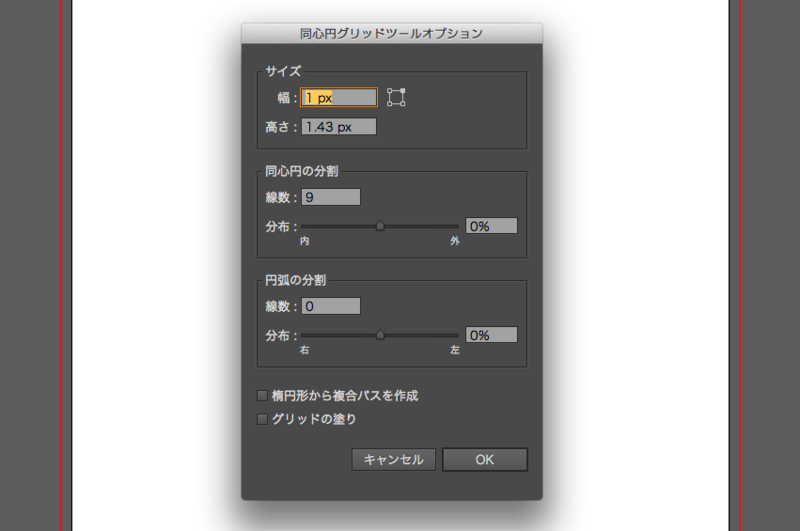Click the 円弧の分割 section heading
Screen dimensions: 800x531
coord(295,280)
